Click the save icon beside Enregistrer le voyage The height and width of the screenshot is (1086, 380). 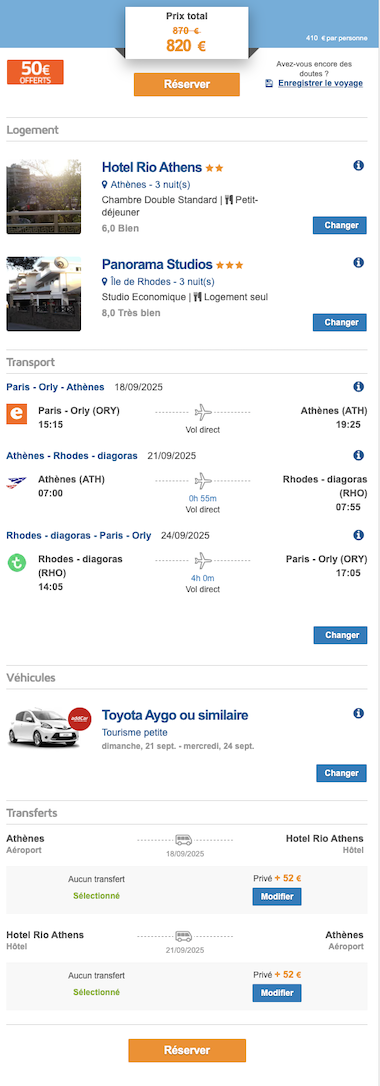(269, 83)
